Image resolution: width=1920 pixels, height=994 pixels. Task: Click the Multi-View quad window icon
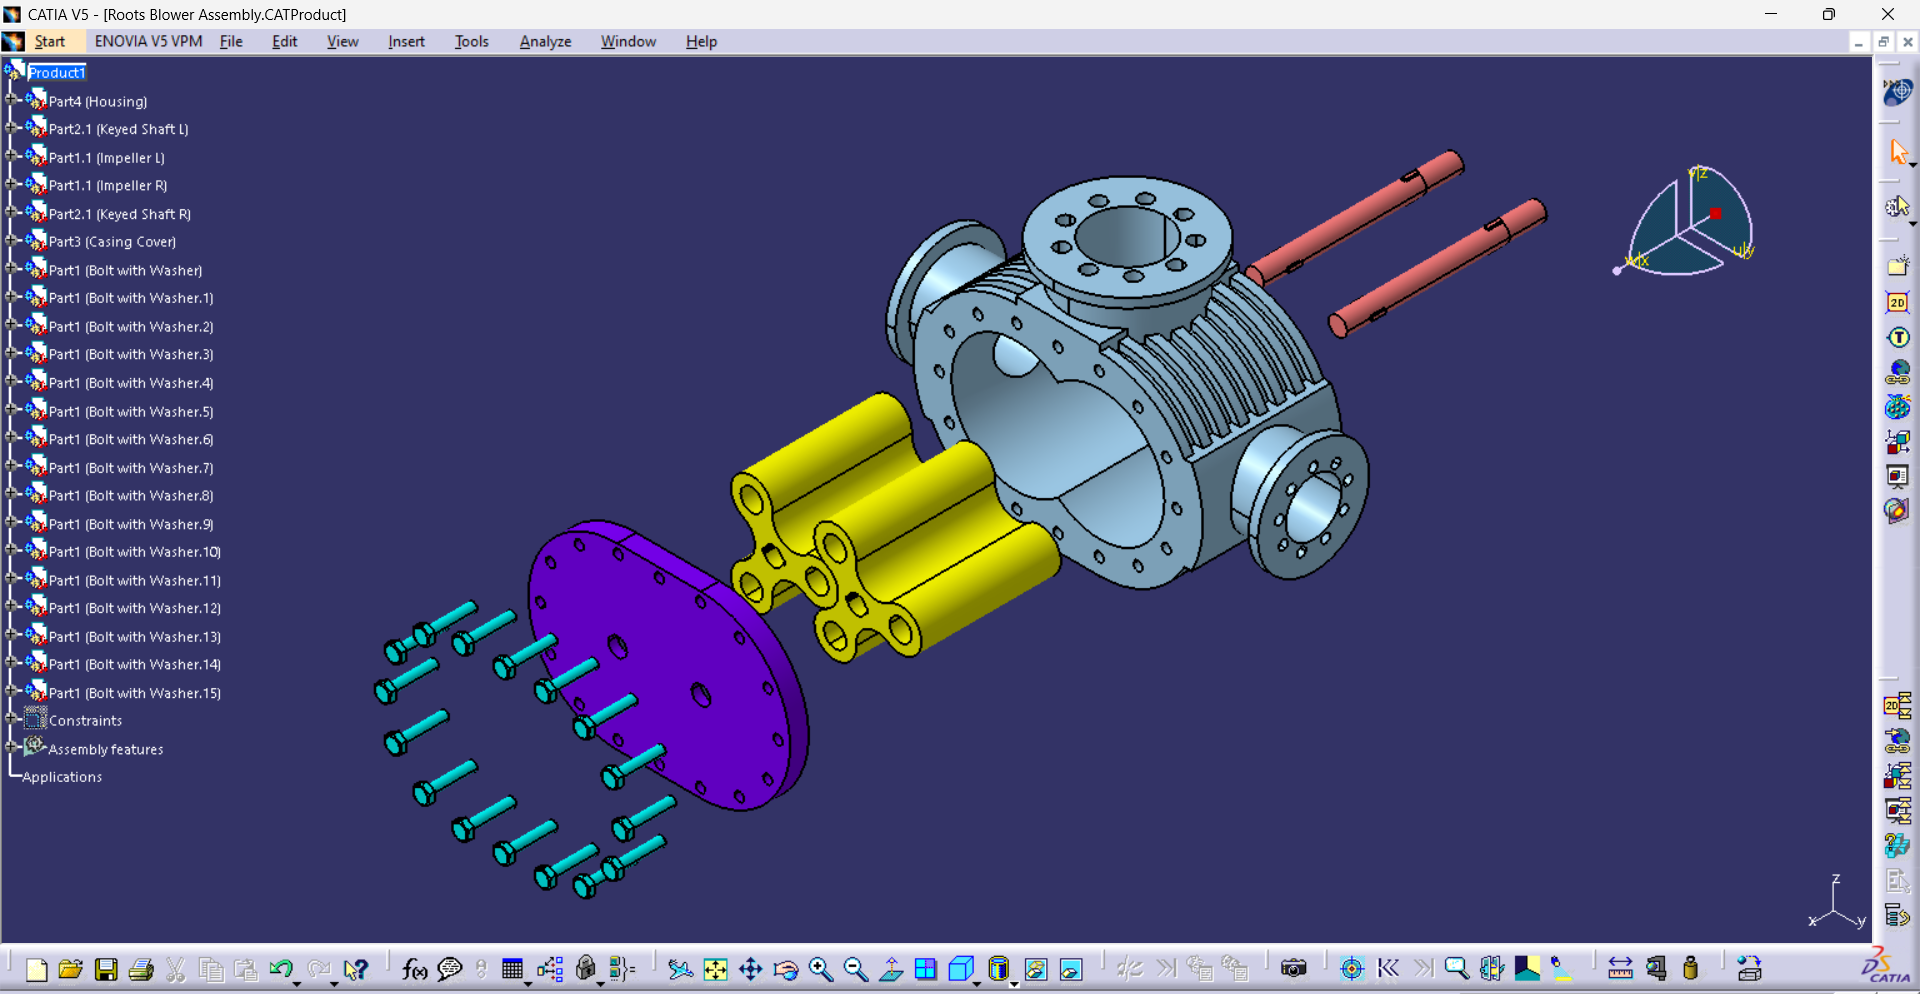coord(926,969)
